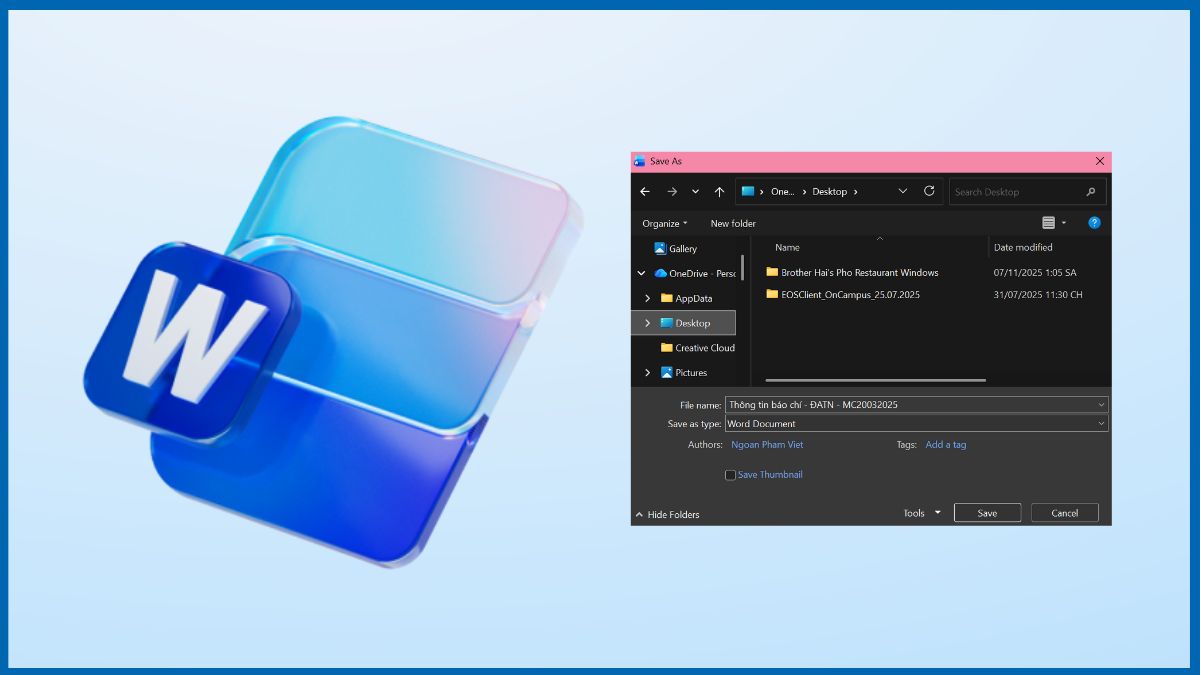Open the File name dropdown arrow
This screenshot has height=675, width=1200.
(x=1102, y=405)
